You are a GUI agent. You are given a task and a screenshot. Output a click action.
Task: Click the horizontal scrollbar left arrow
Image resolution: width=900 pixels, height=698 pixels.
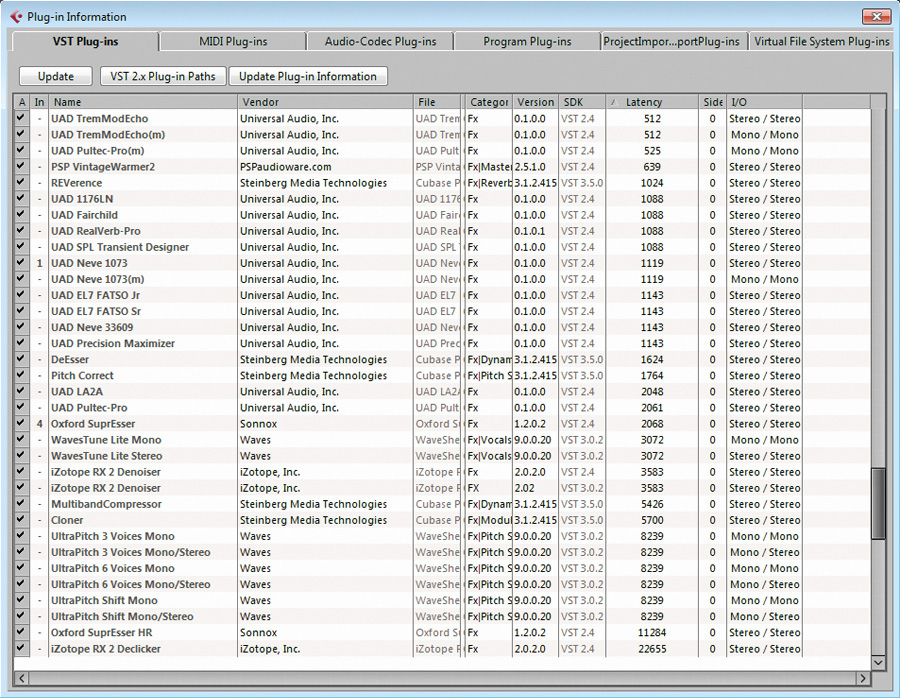point(22,678)
